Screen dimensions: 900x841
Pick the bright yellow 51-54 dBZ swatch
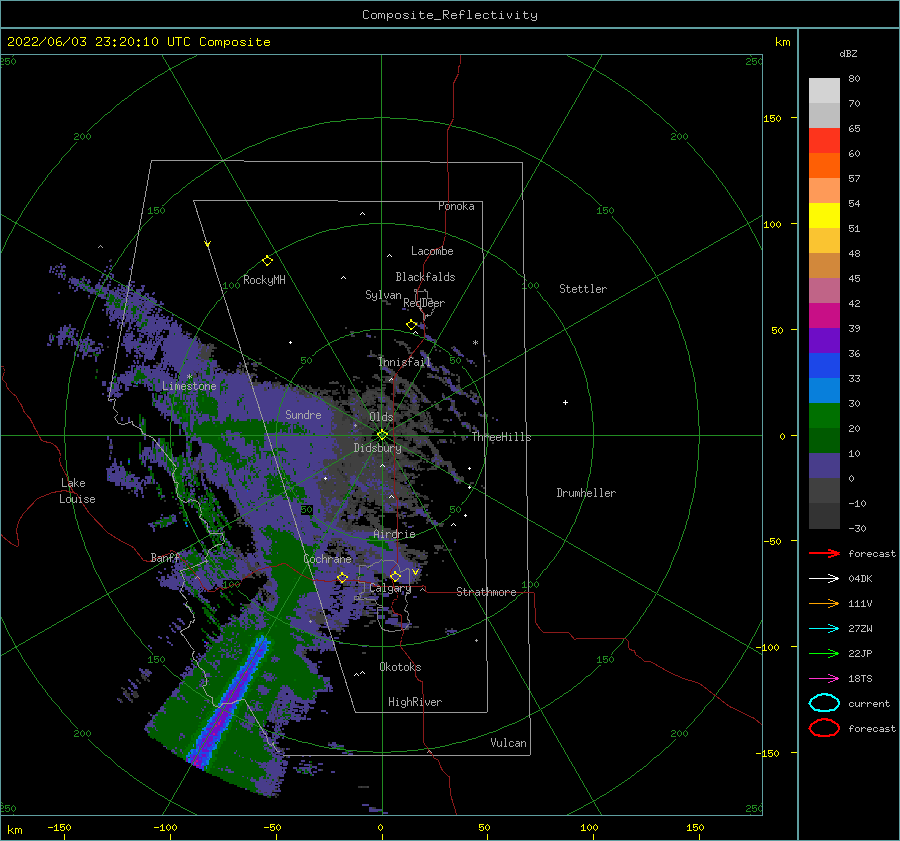(824, 216)
